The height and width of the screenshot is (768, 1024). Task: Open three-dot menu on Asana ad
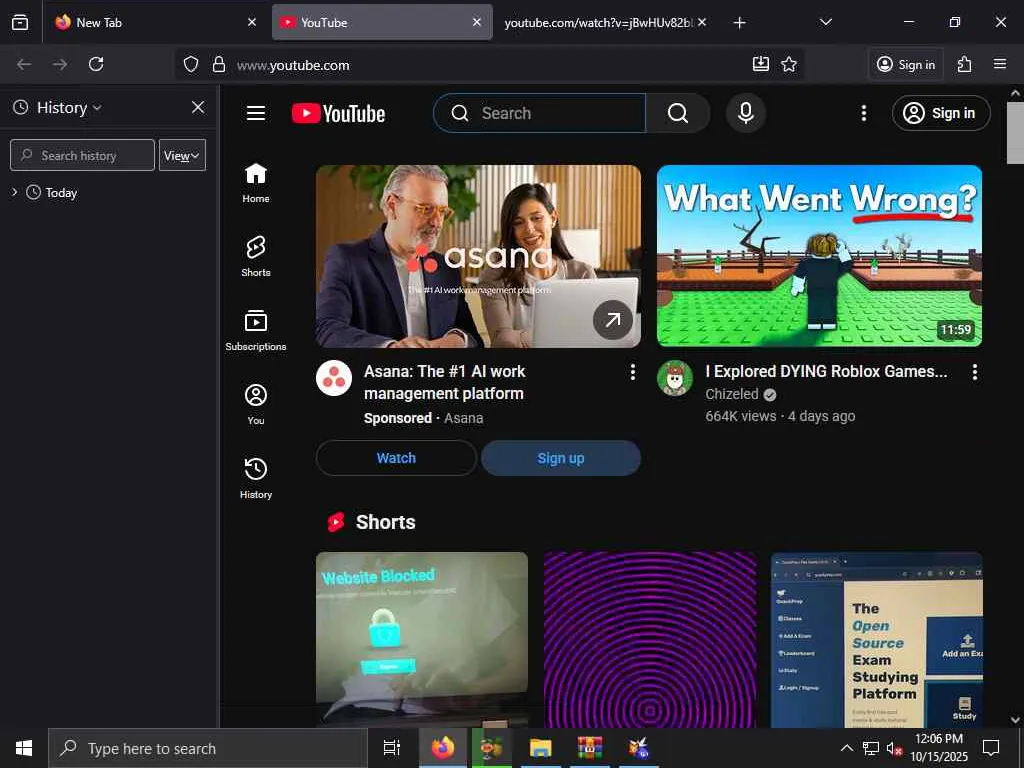point(632,372)
